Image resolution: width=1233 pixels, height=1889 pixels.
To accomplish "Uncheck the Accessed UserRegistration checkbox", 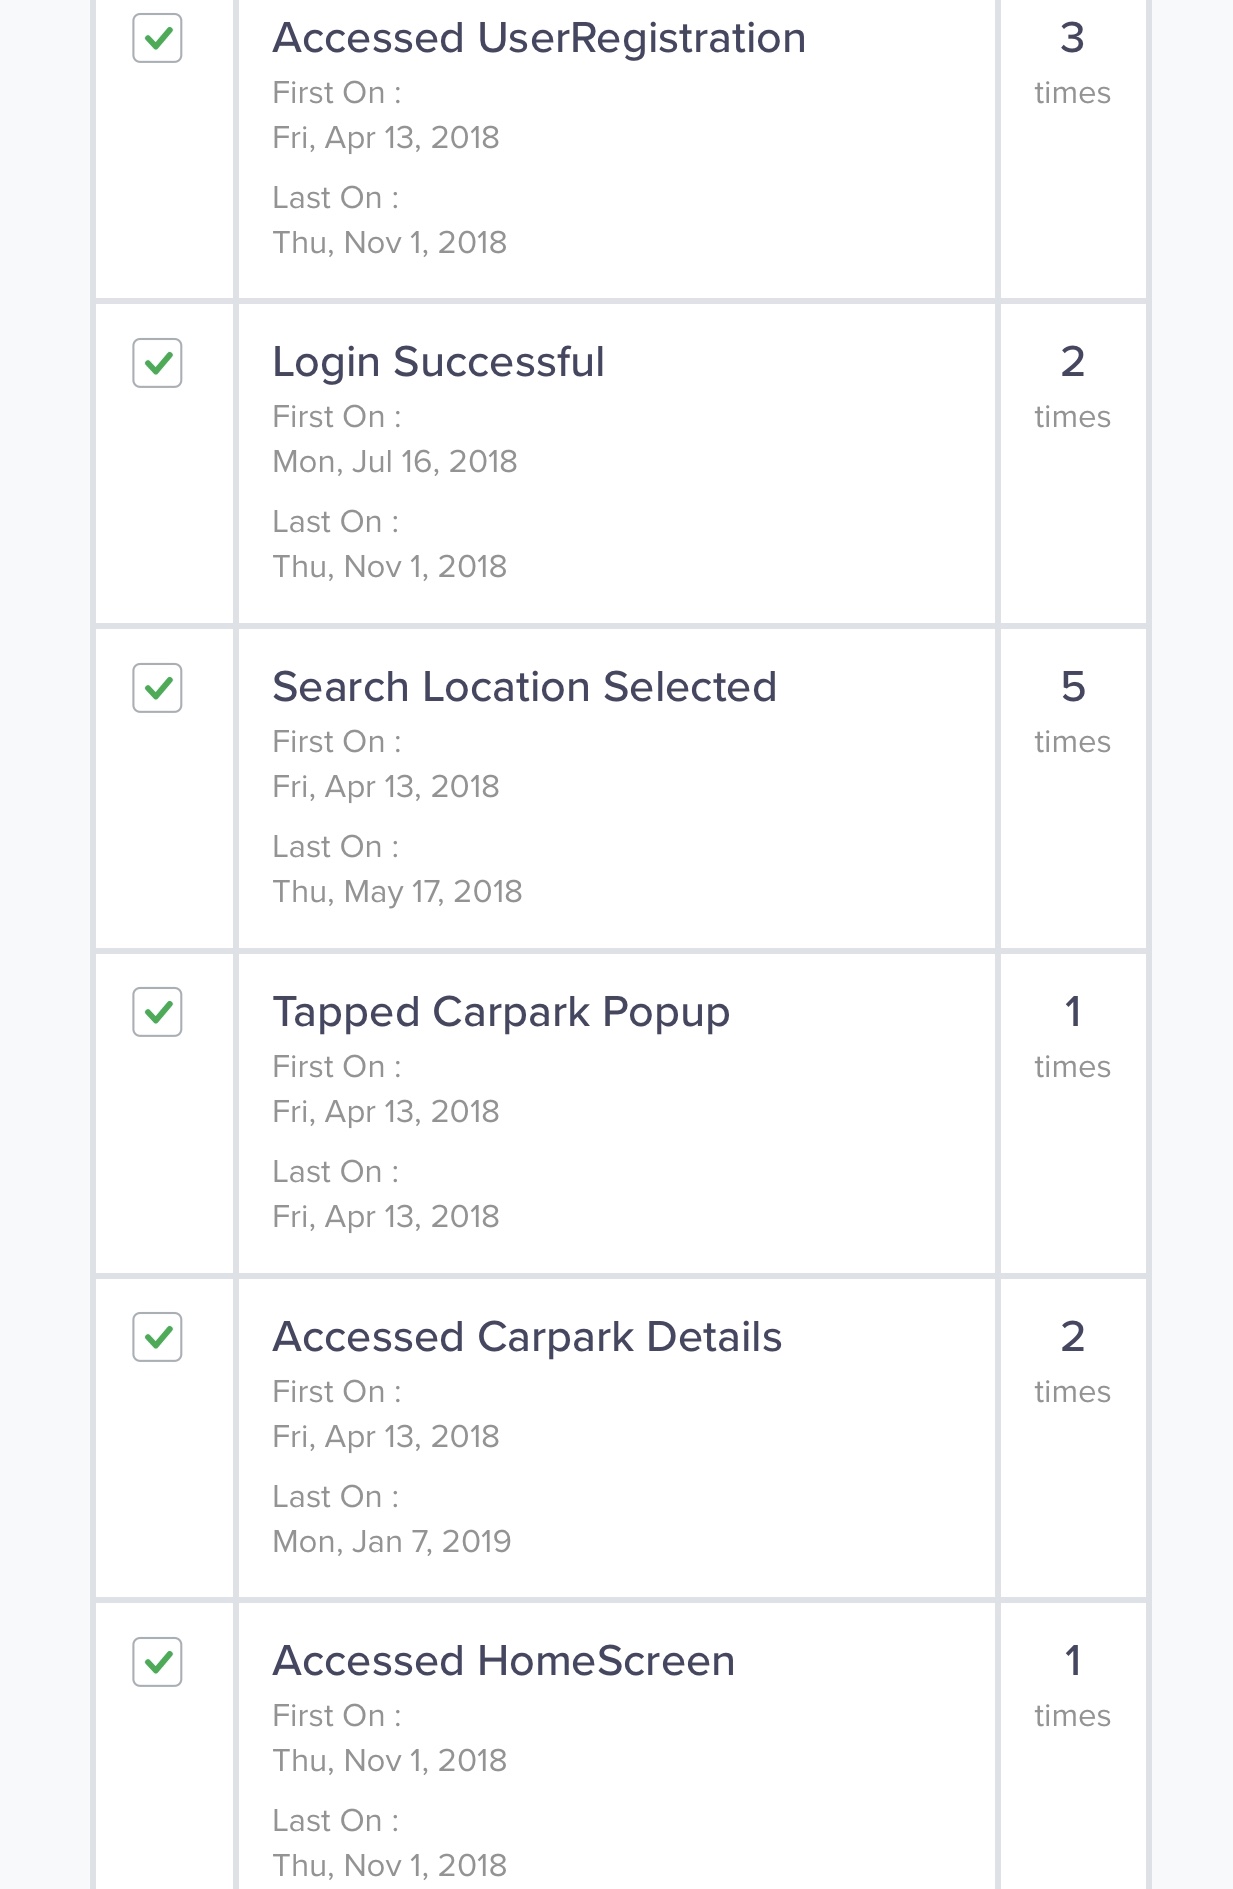I will [x=157, y=38].
